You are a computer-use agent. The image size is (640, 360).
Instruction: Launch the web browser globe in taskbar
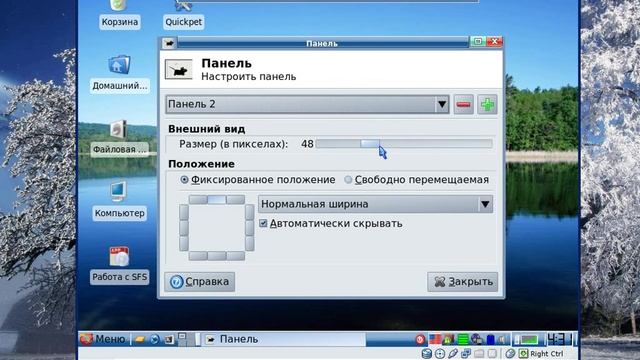155,339
